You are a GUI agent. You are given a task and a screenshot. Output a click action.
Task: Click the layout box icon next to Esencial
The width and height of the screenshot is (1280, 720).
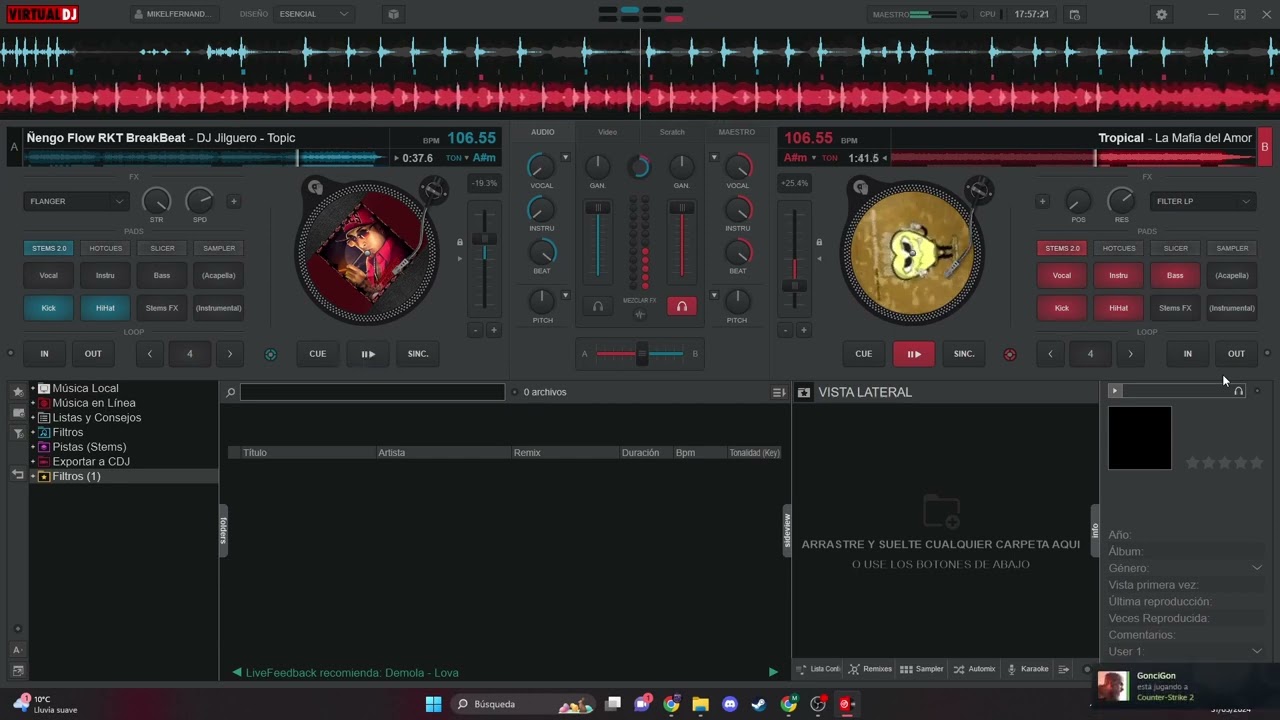[x=393, y=14]
